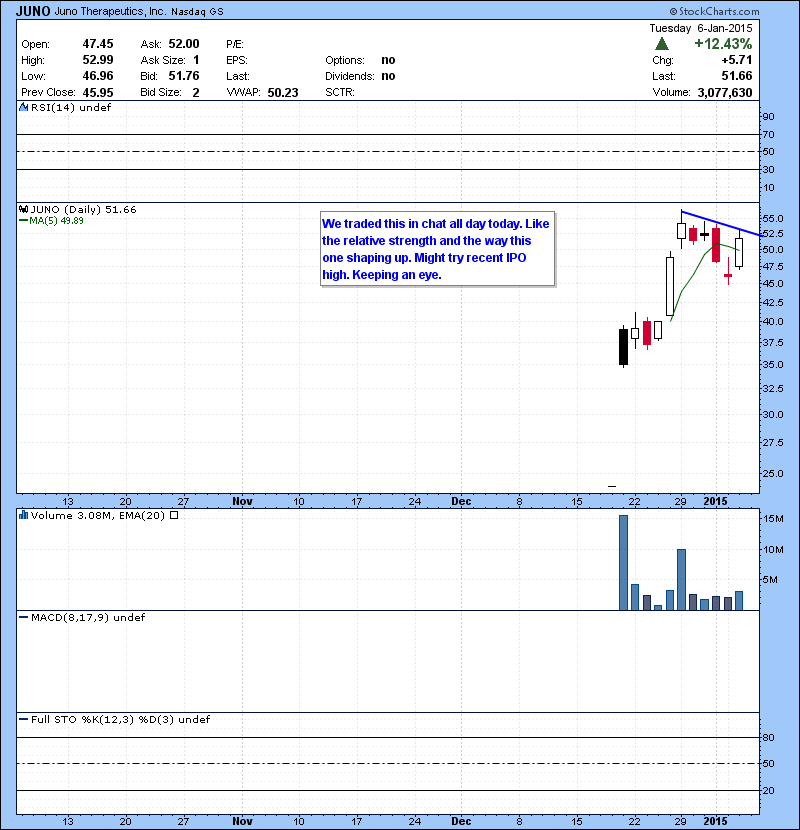Click the VWAP value 50.23
Screen dimensions: 800x830
(x=283, y=93)
